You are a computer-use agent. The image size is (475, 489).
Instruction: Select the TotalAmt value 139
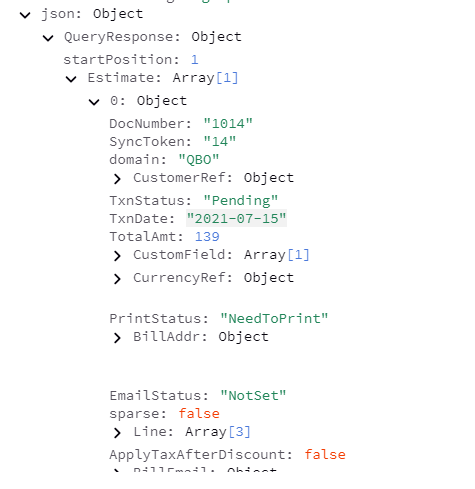[x=207, y=237]
